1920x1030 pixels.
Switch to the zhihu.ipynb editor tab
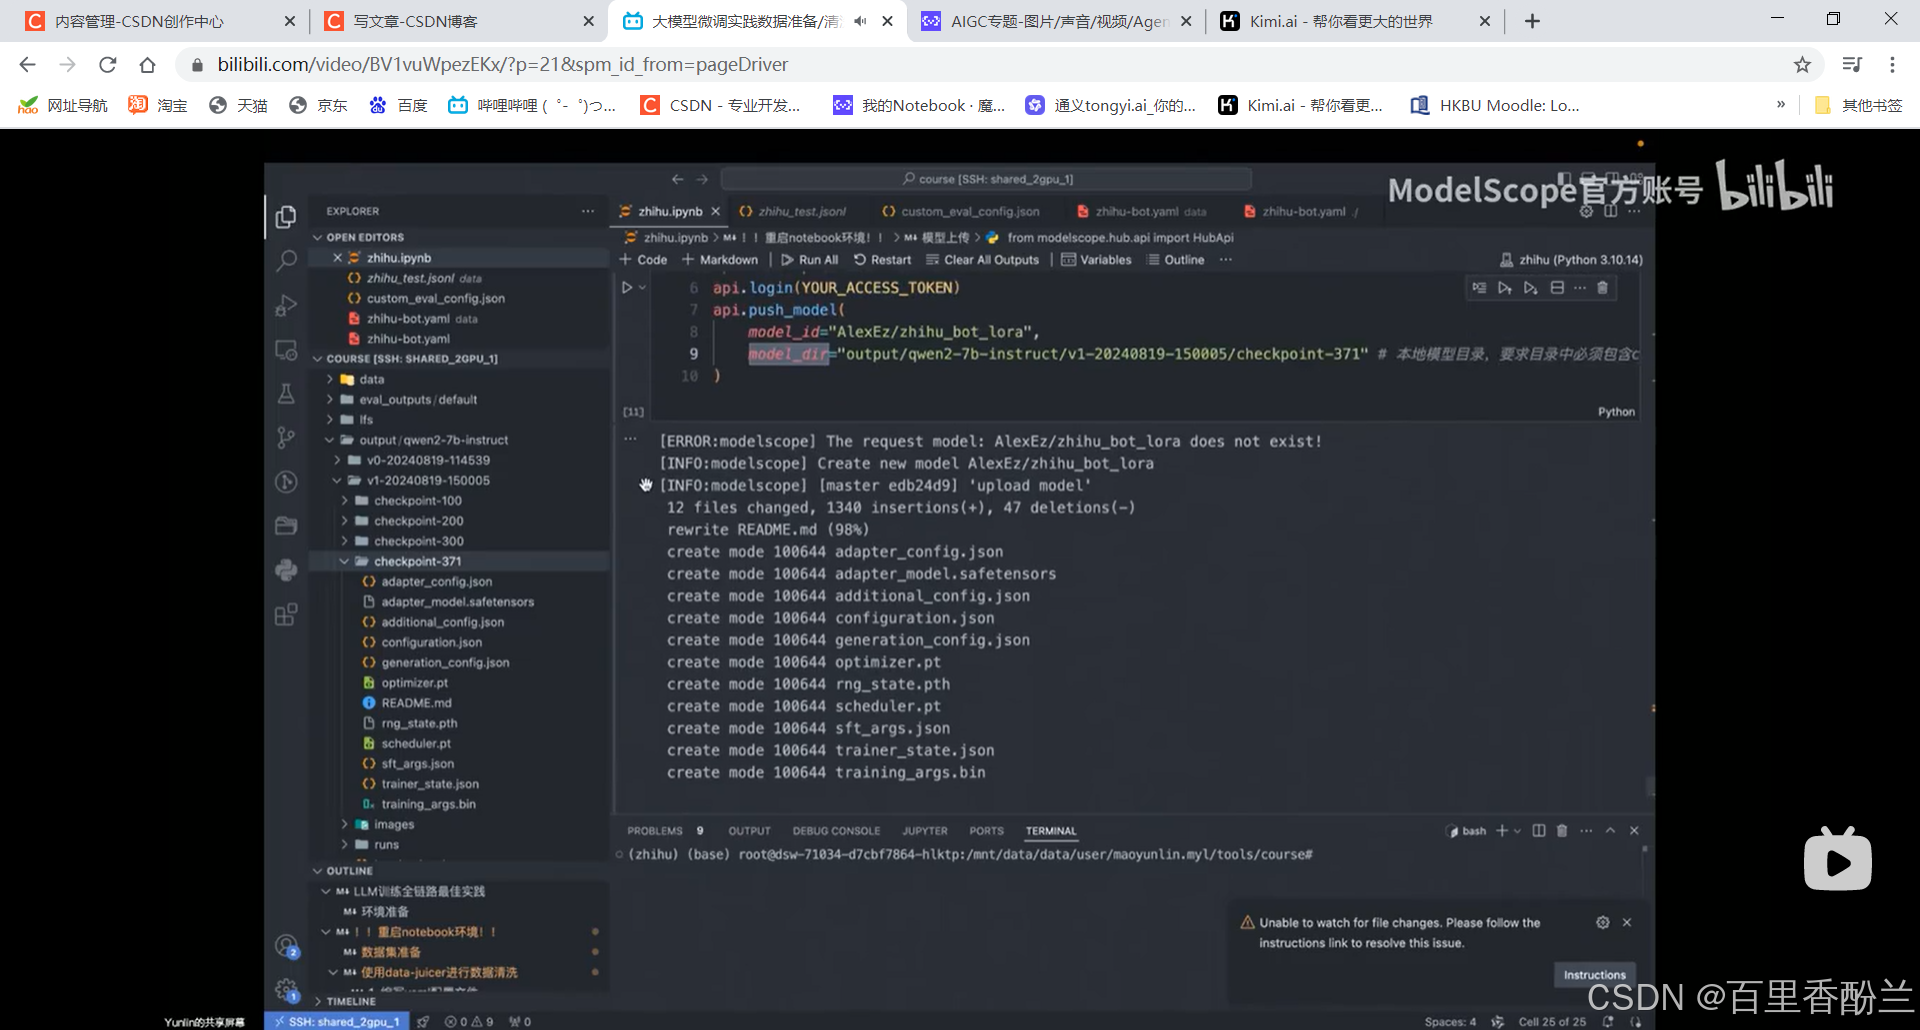[x=669, y=211]
